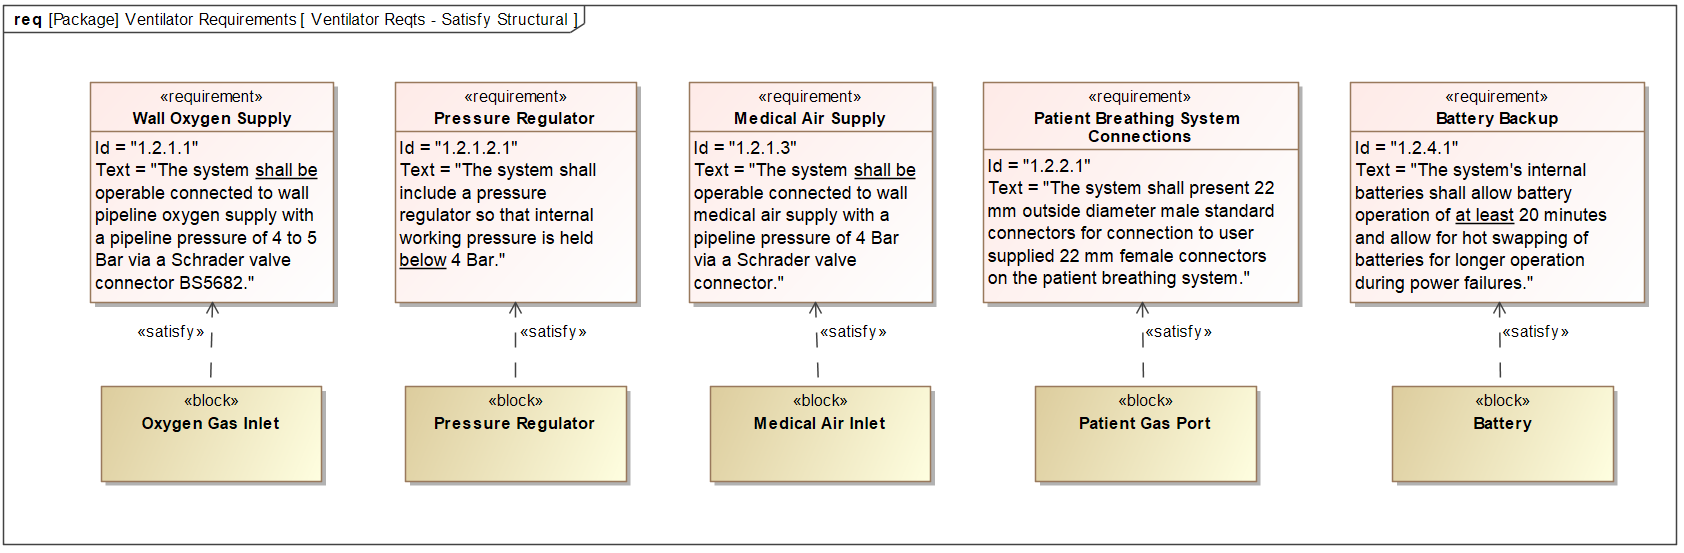
Task: Select Patient Breathing System Connections requirement
Action: 1141,192
